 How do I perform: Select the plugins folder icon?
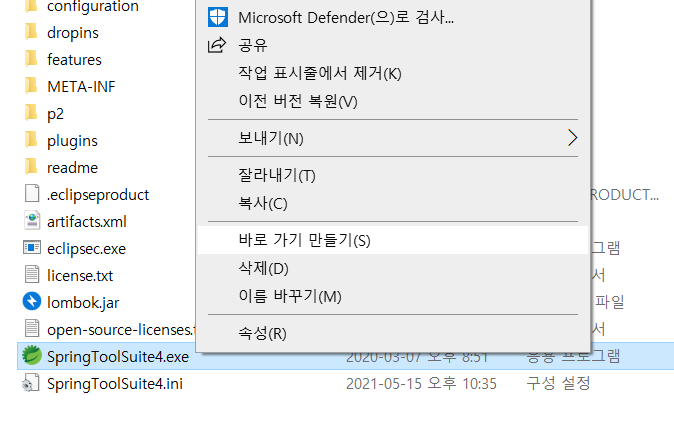[x=31, y=140]
